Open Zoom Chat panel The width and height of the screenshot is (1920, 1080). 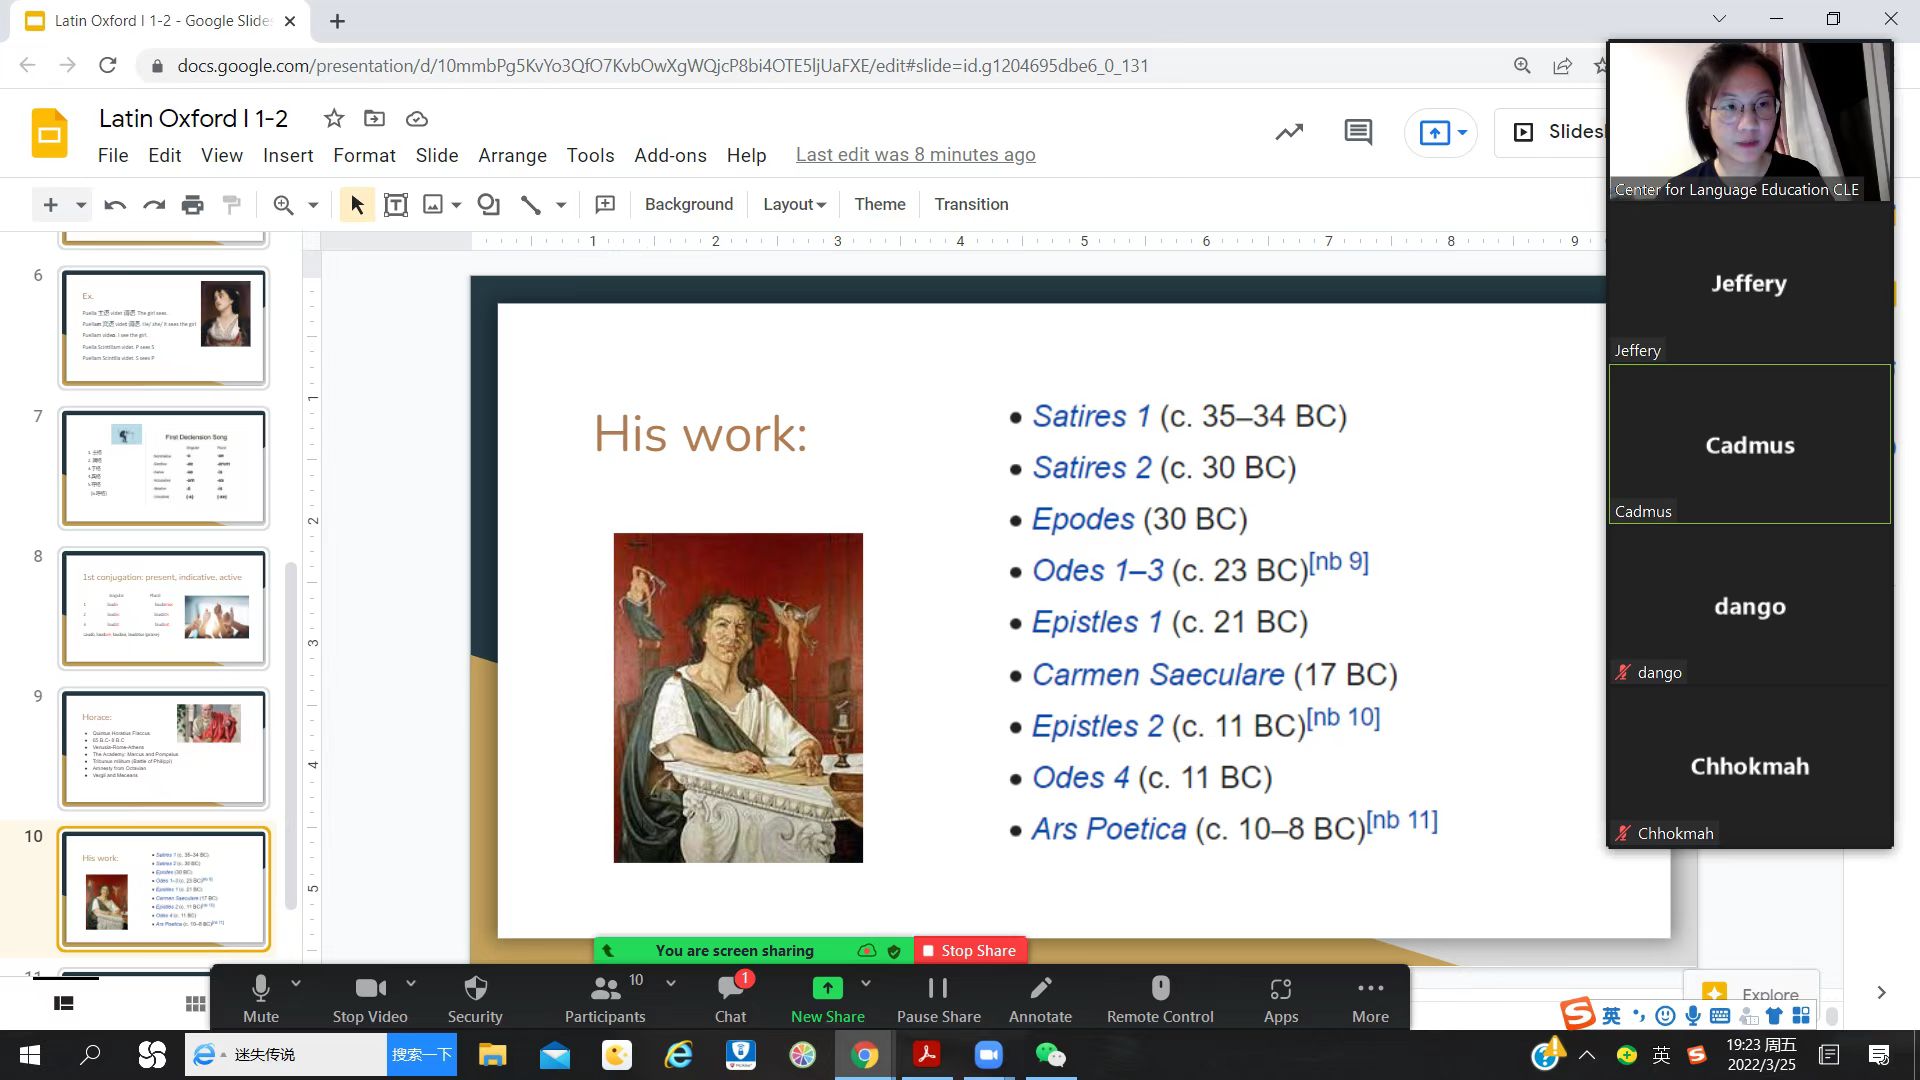point(731,998)
